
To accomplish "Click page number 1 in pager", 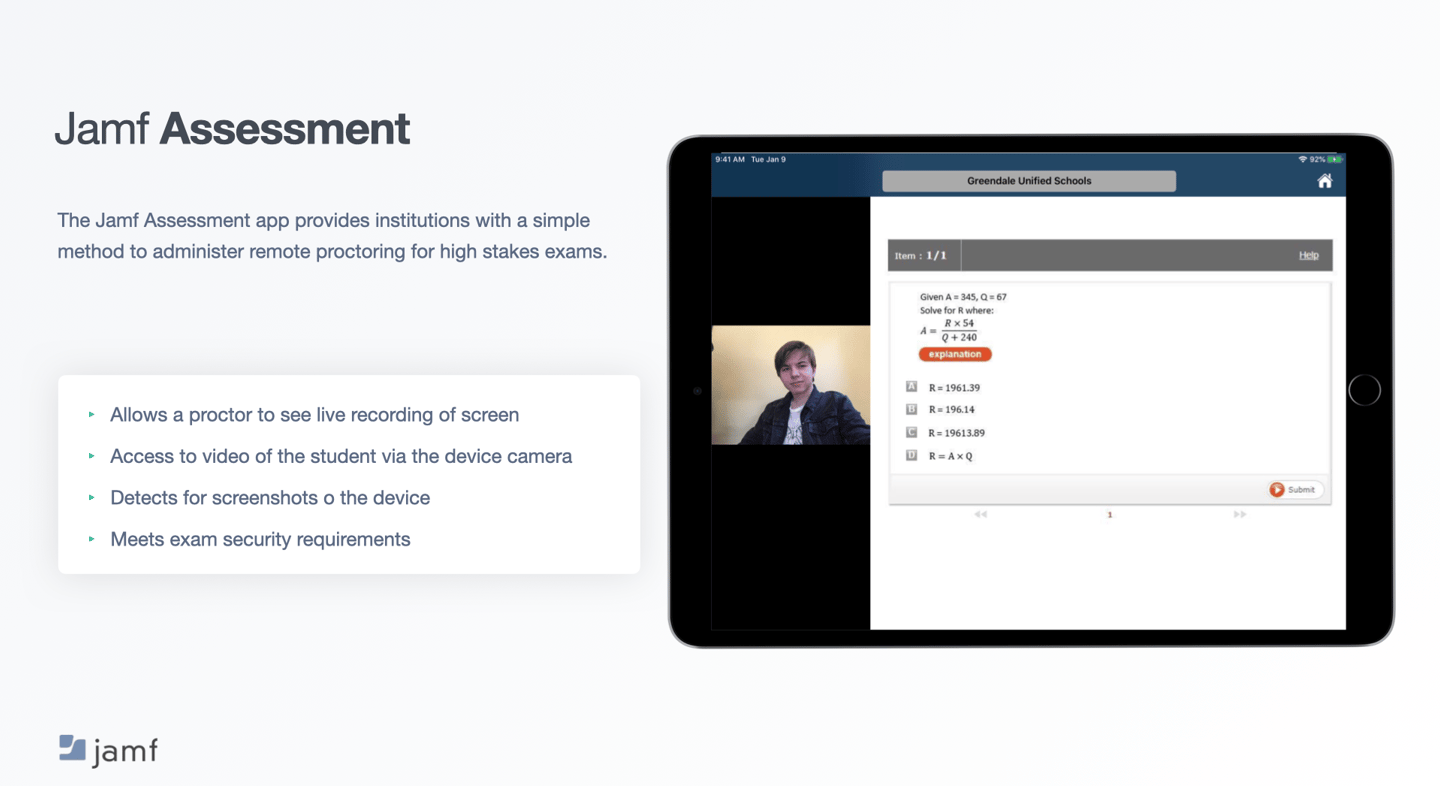I will pyautogui.click(x=1109, y=514).
